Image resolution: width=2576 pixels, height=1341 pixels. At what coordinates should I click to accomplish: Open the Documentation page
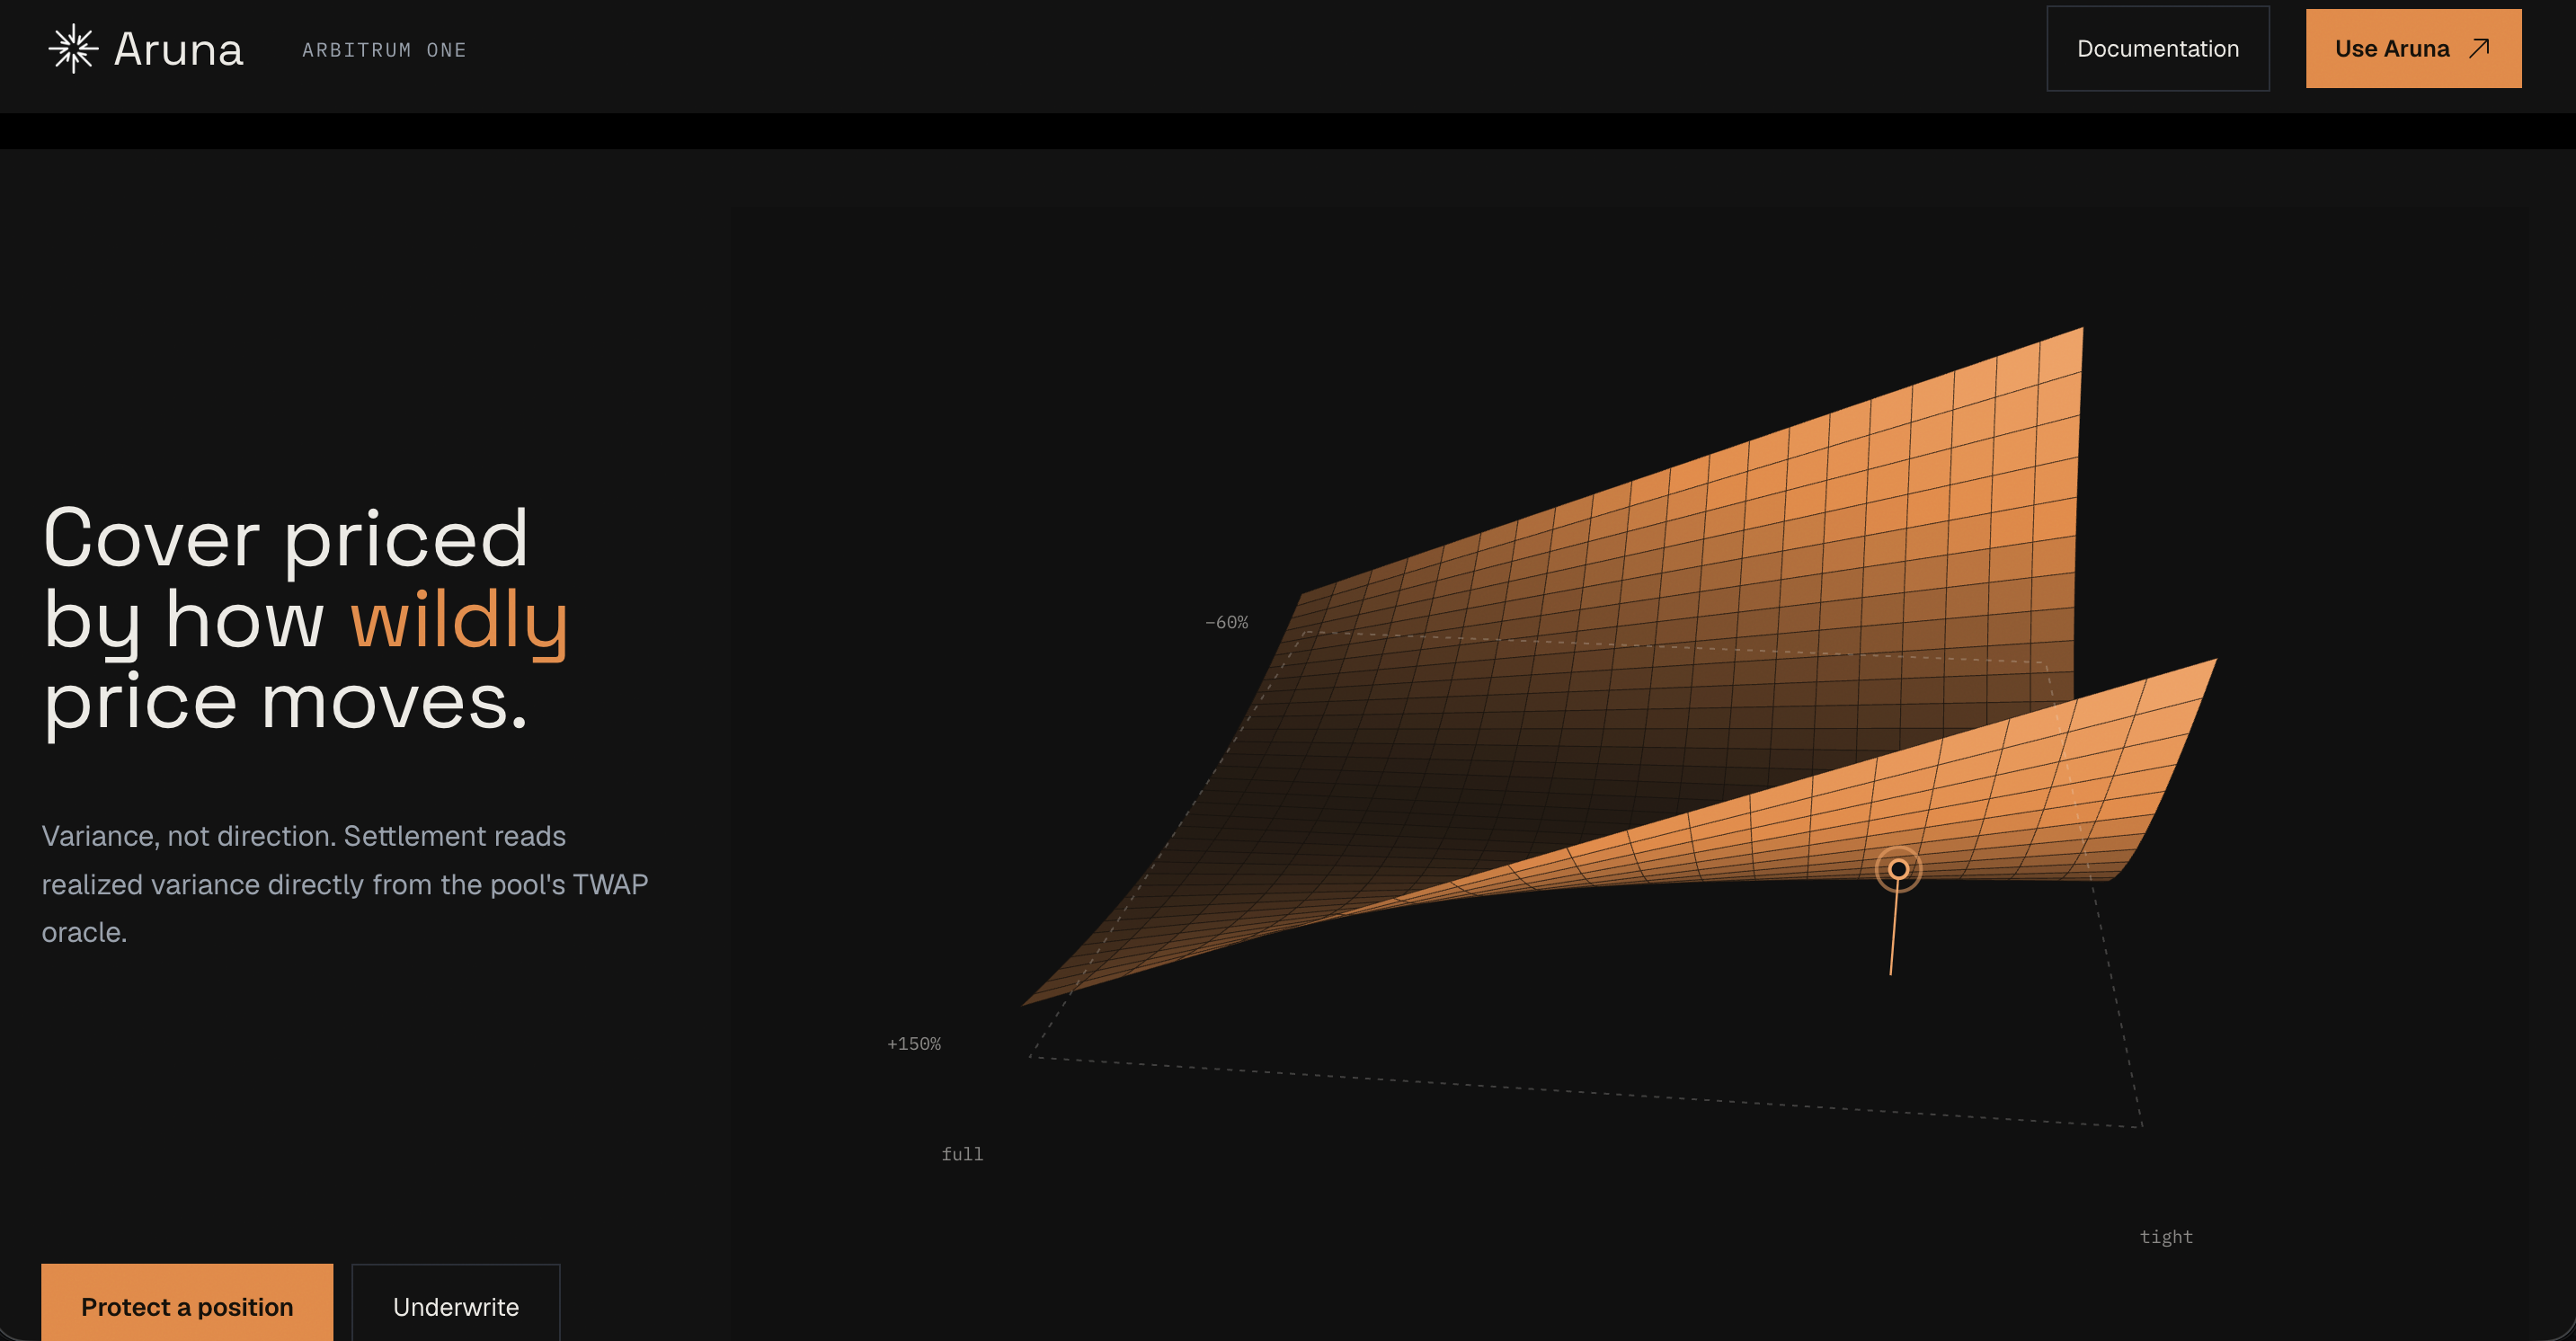point(2157,48)
